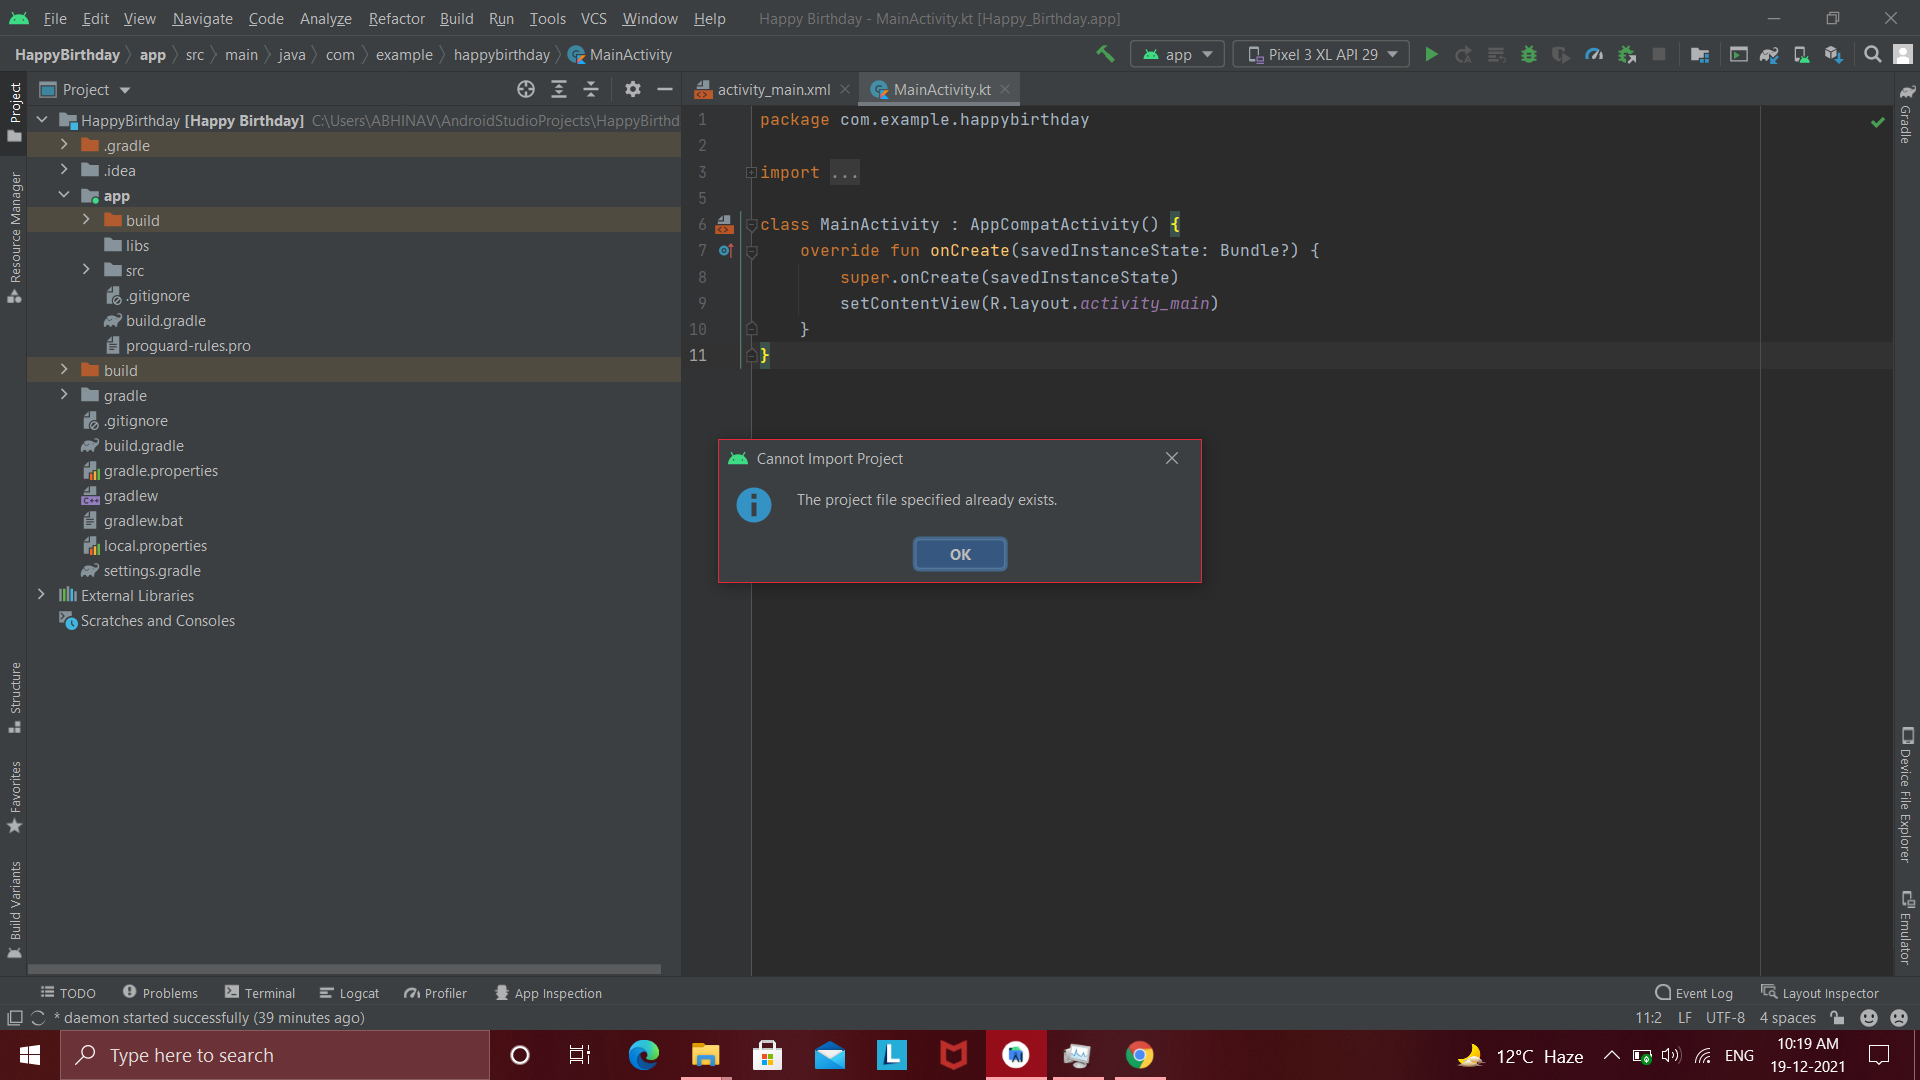Open the Refactor menu
1920x1080 pixels.
coord(396,18)
